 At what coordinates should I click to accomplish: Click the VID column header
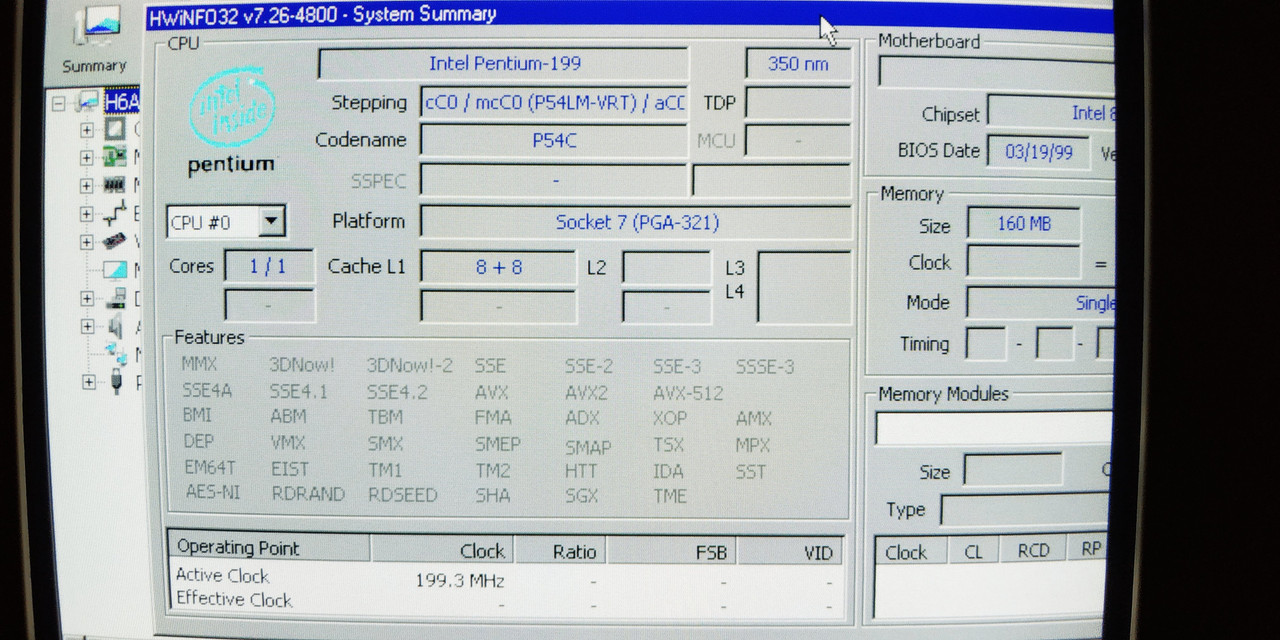pos(790,553)
